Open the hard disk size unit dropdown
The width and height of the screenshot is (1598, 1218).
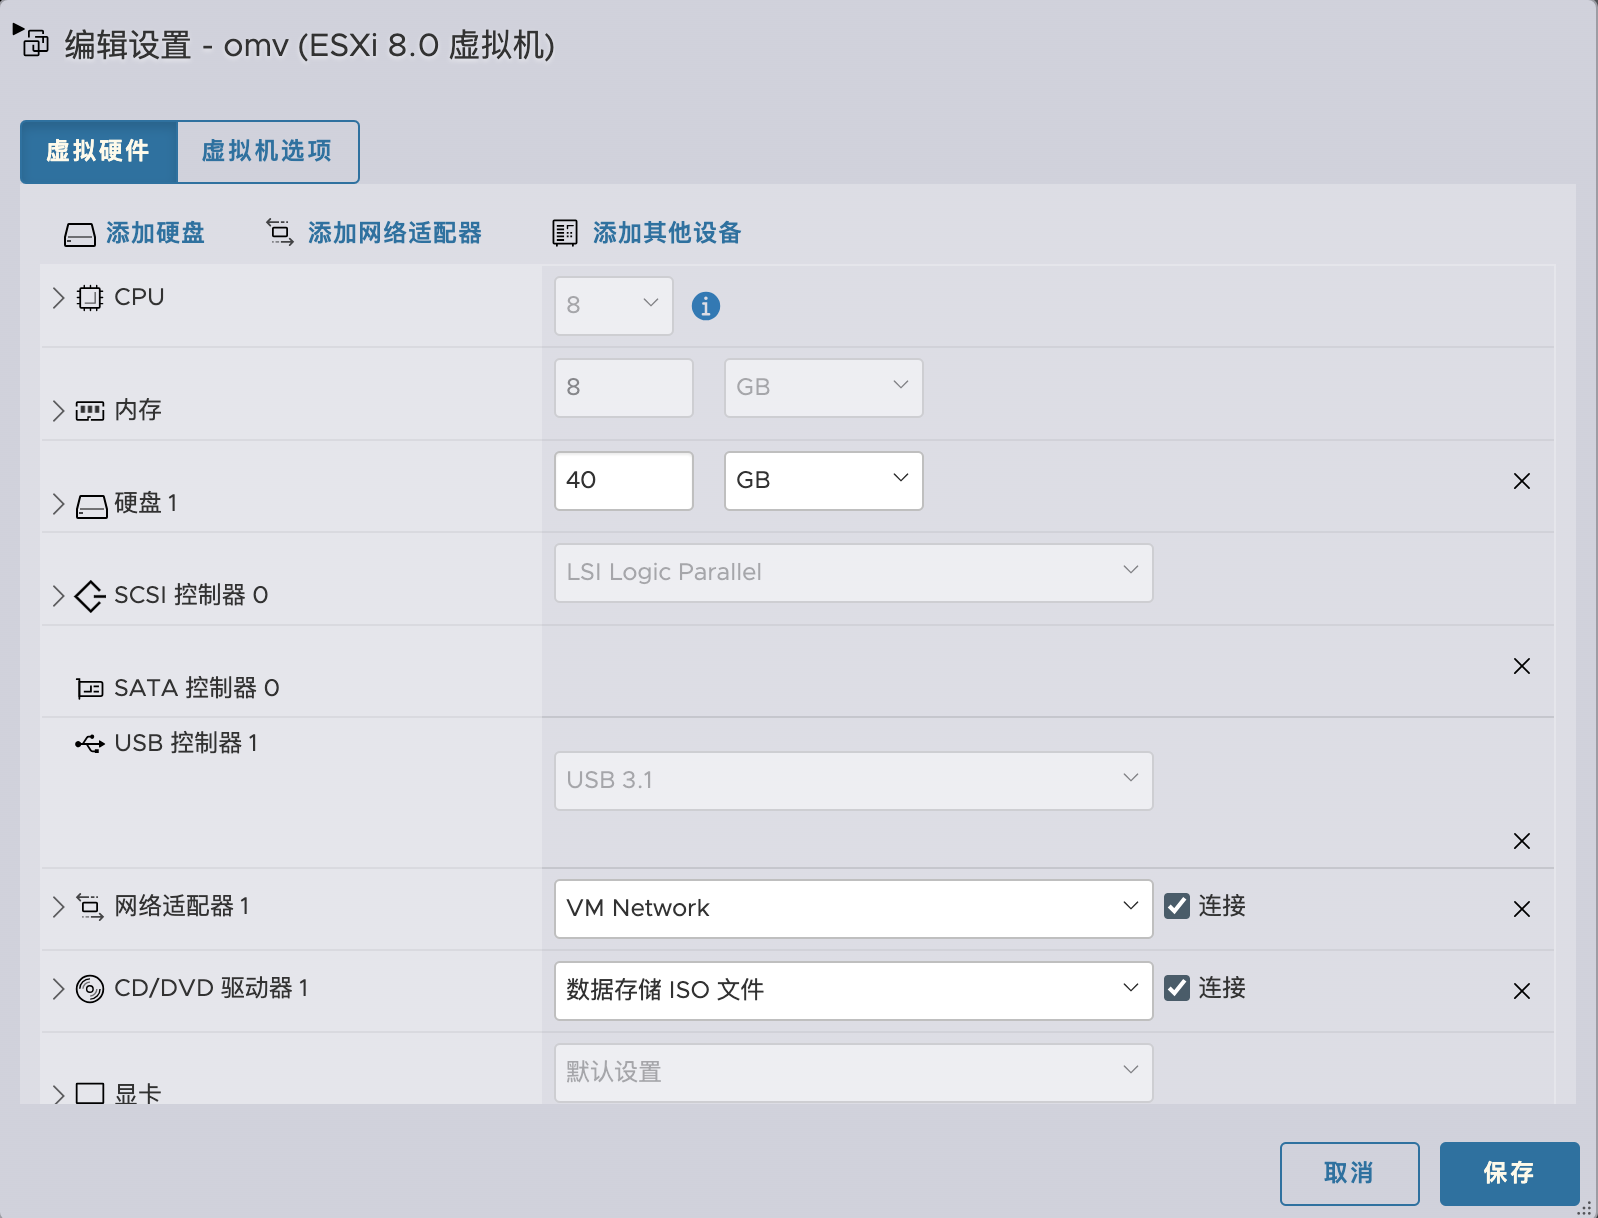[822, 480]
